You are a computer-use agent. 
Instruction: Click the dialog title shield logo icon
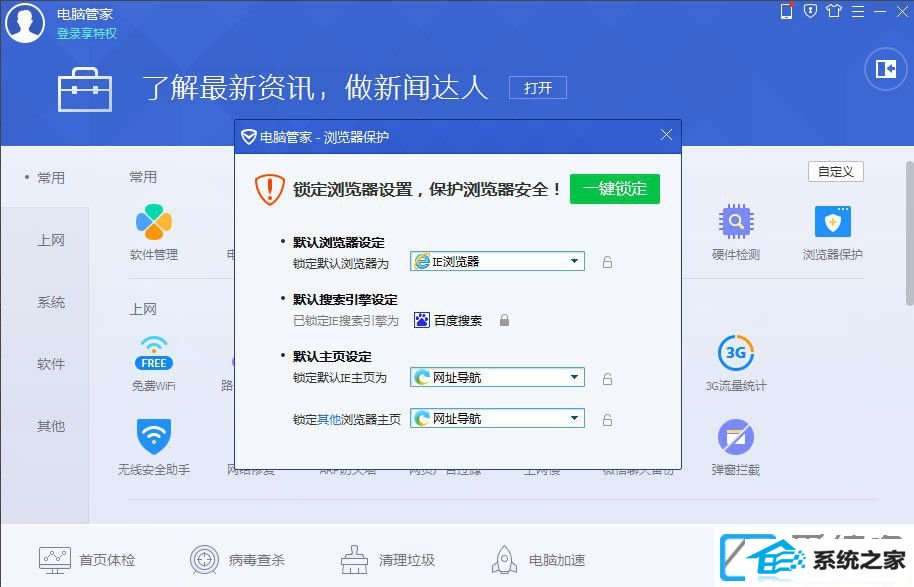pyautogui.click(x=249, y=137)
